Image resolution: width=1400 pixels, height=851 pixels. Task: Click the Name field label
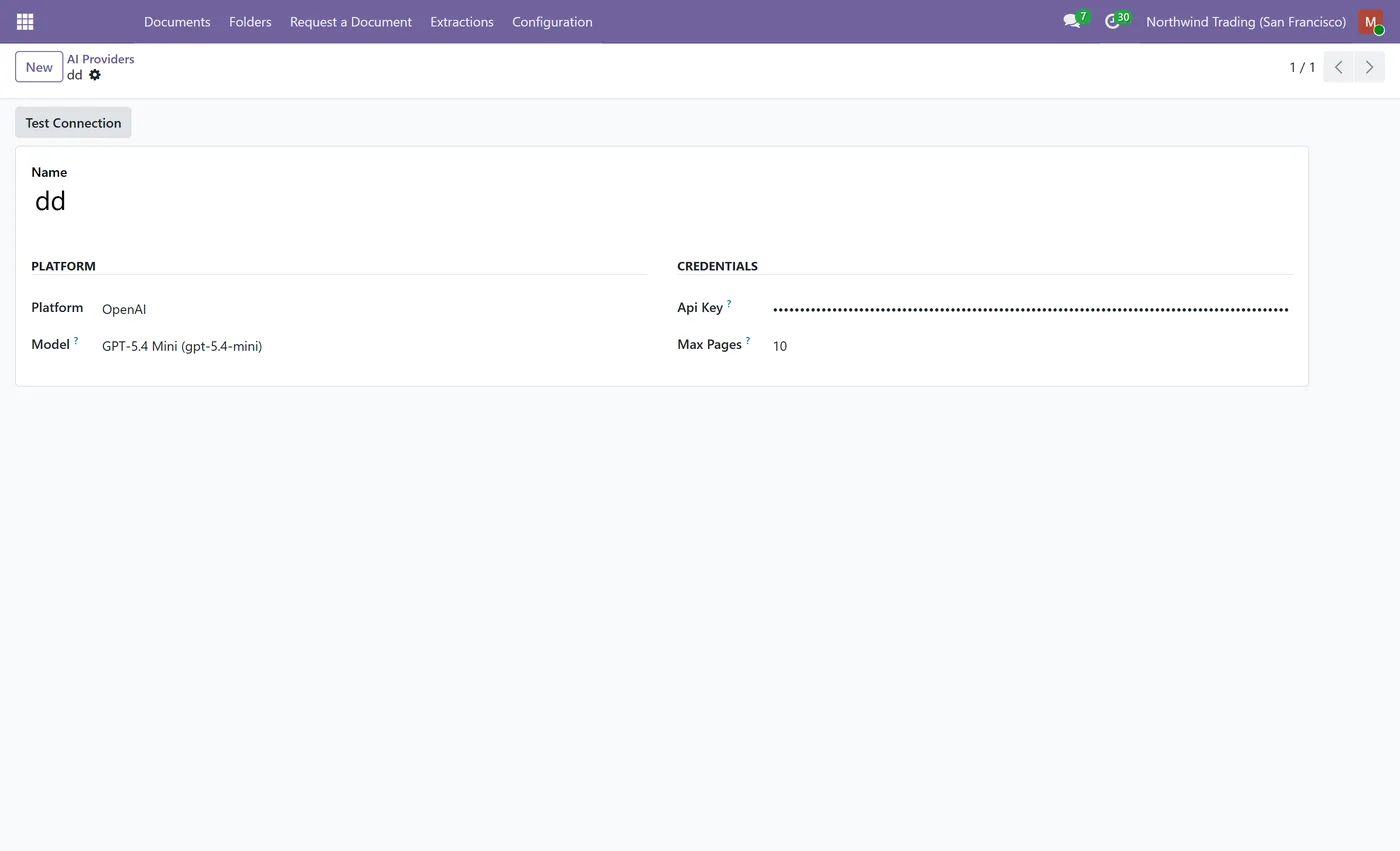(x=49, y=172)
